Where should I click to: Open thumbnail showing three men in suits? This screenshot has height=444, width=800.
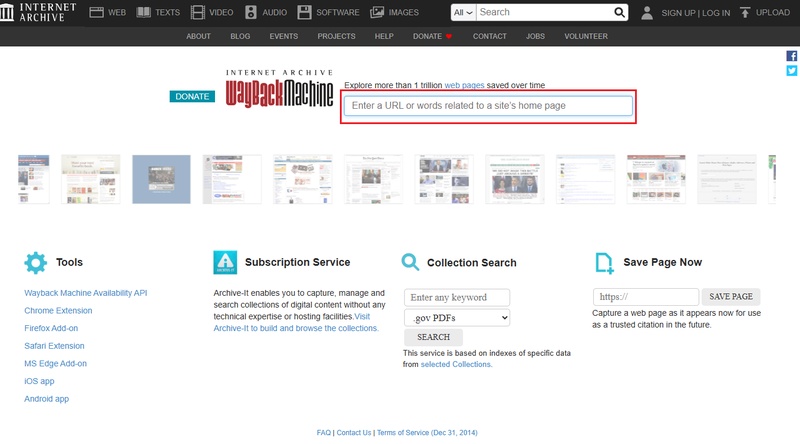pos(514,179)
